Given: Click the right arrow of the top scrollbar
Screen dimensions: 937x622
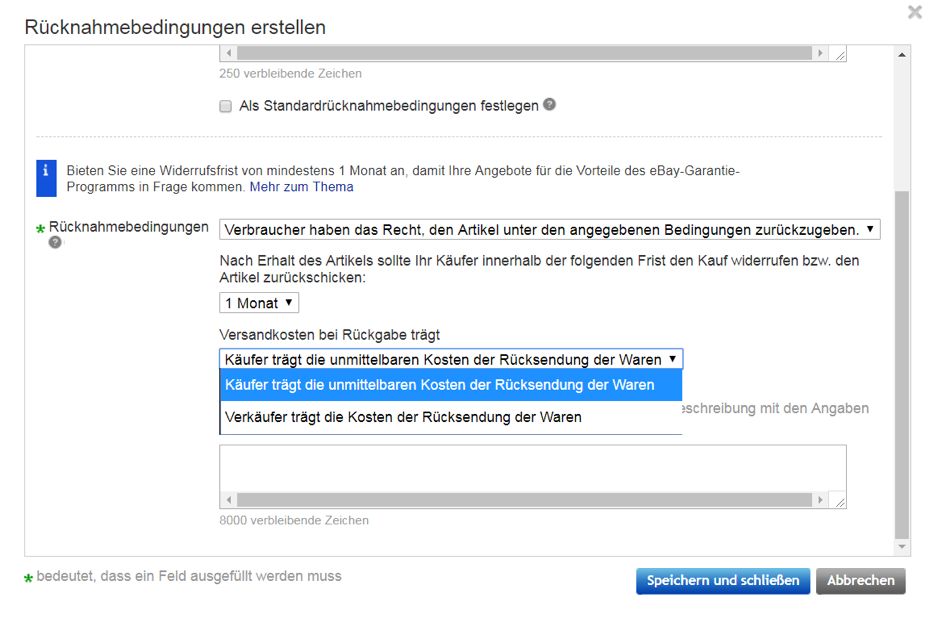Looking at the screenshot, I should 822,52.
